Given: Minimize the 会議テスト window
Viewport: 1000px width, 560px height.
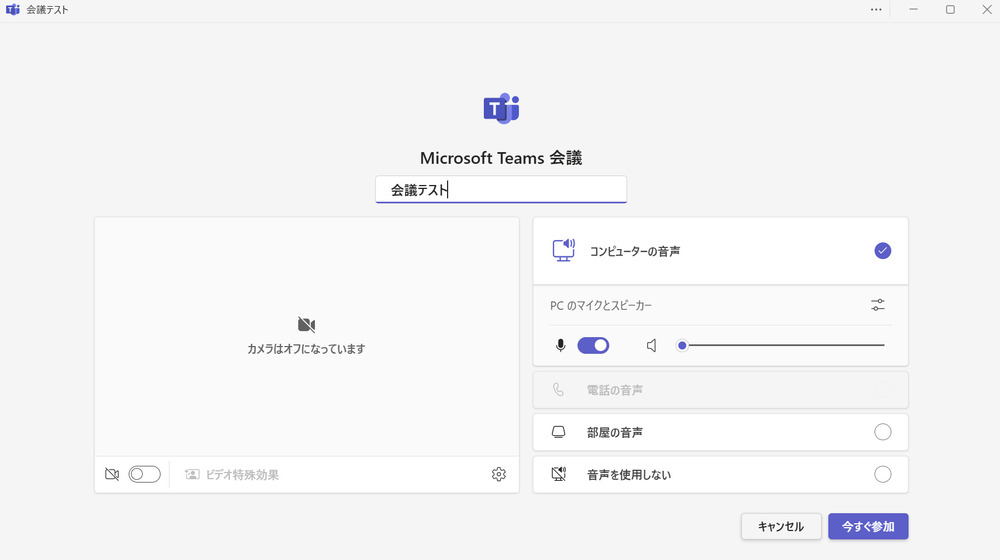Looking at the screenshot, I should coord(913,10).
